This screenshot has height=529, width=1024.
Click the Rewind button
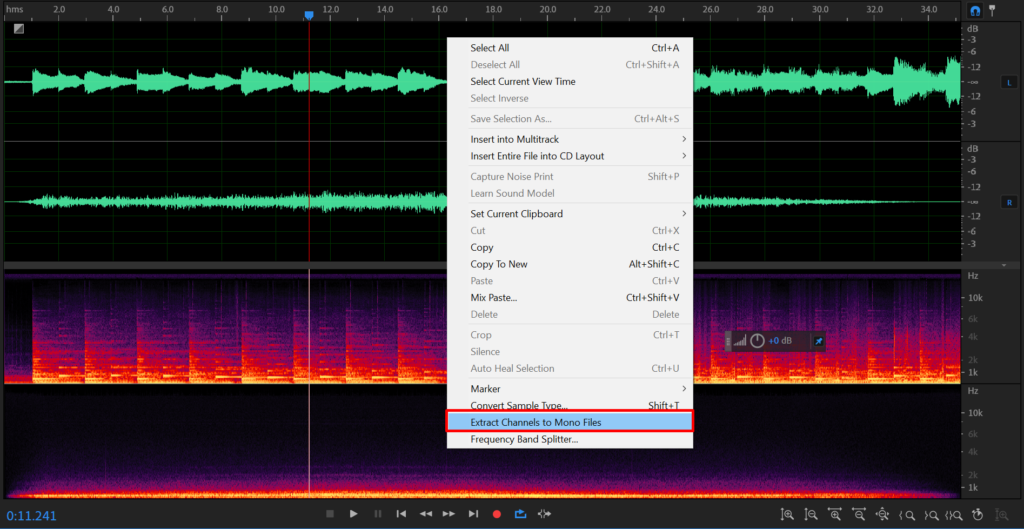[x=426, y=514]
